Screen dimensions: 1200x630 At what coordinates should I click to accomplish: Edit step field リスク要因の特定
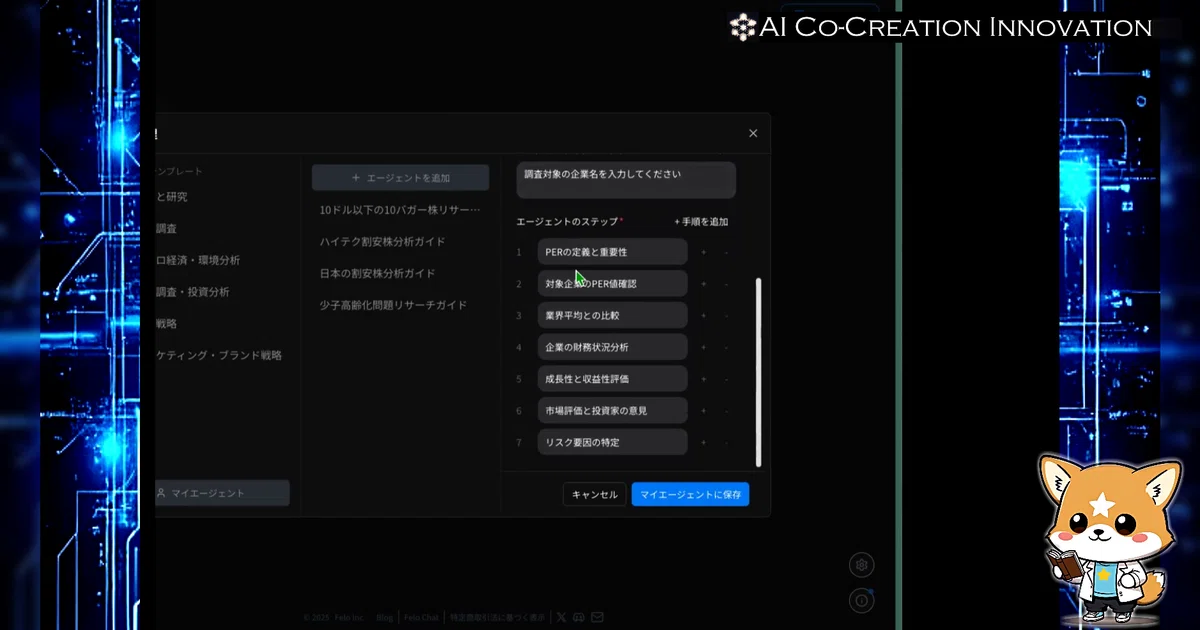click(x=612, y=442)
